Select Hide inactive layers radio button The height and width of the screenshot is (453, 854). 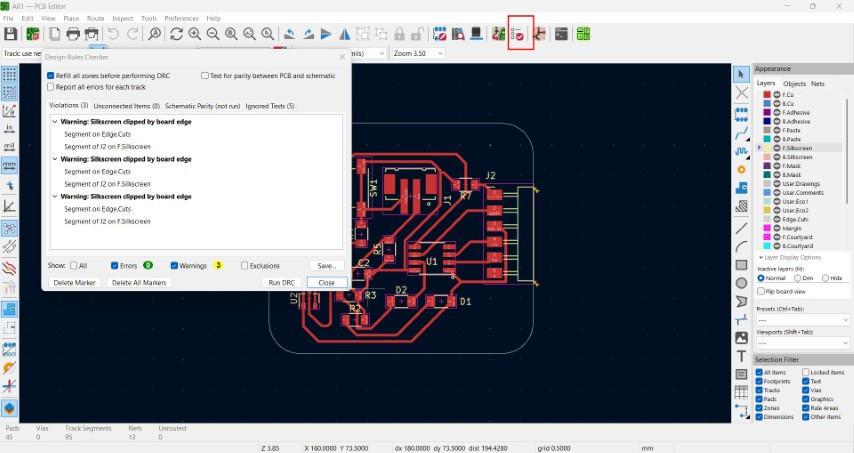pos(825,278)
